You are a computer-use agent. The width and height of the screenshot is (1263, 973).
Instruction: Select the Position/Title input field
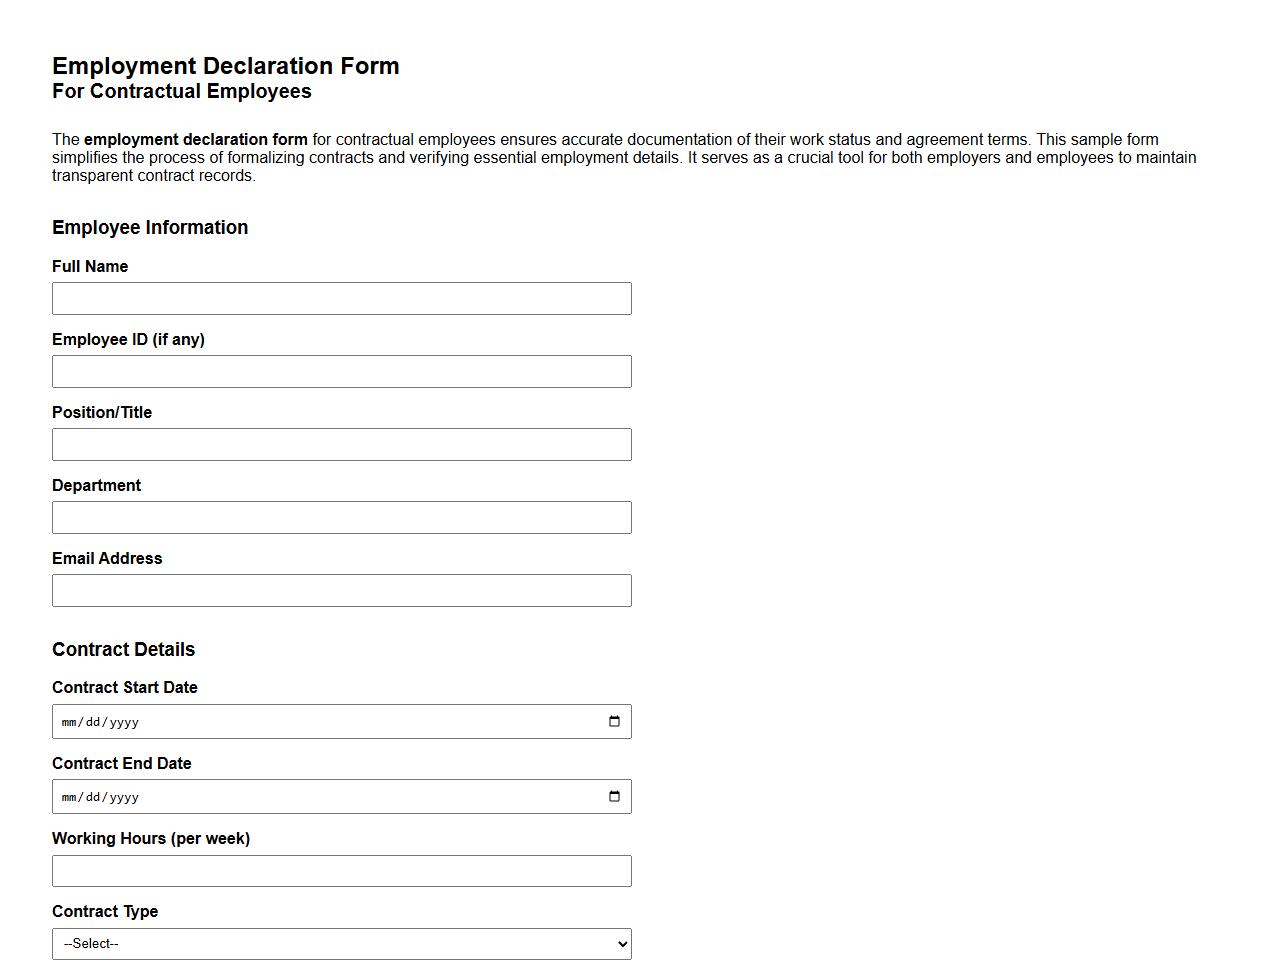[342, 444]
